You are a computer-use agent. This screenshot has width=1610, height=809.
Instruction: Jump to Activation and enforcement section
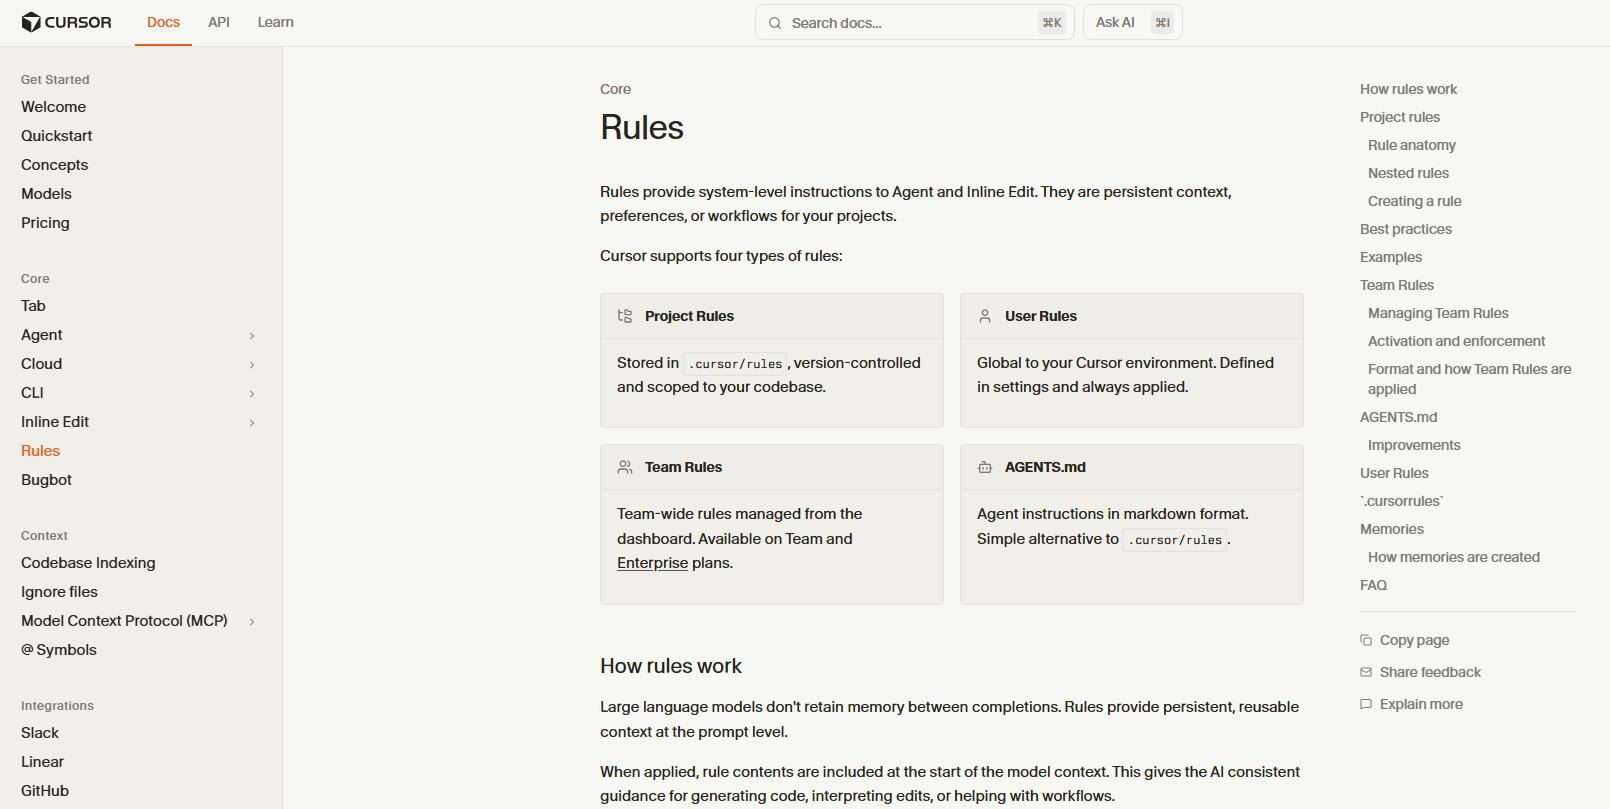pyautogui.click(x=1457, y=341)
